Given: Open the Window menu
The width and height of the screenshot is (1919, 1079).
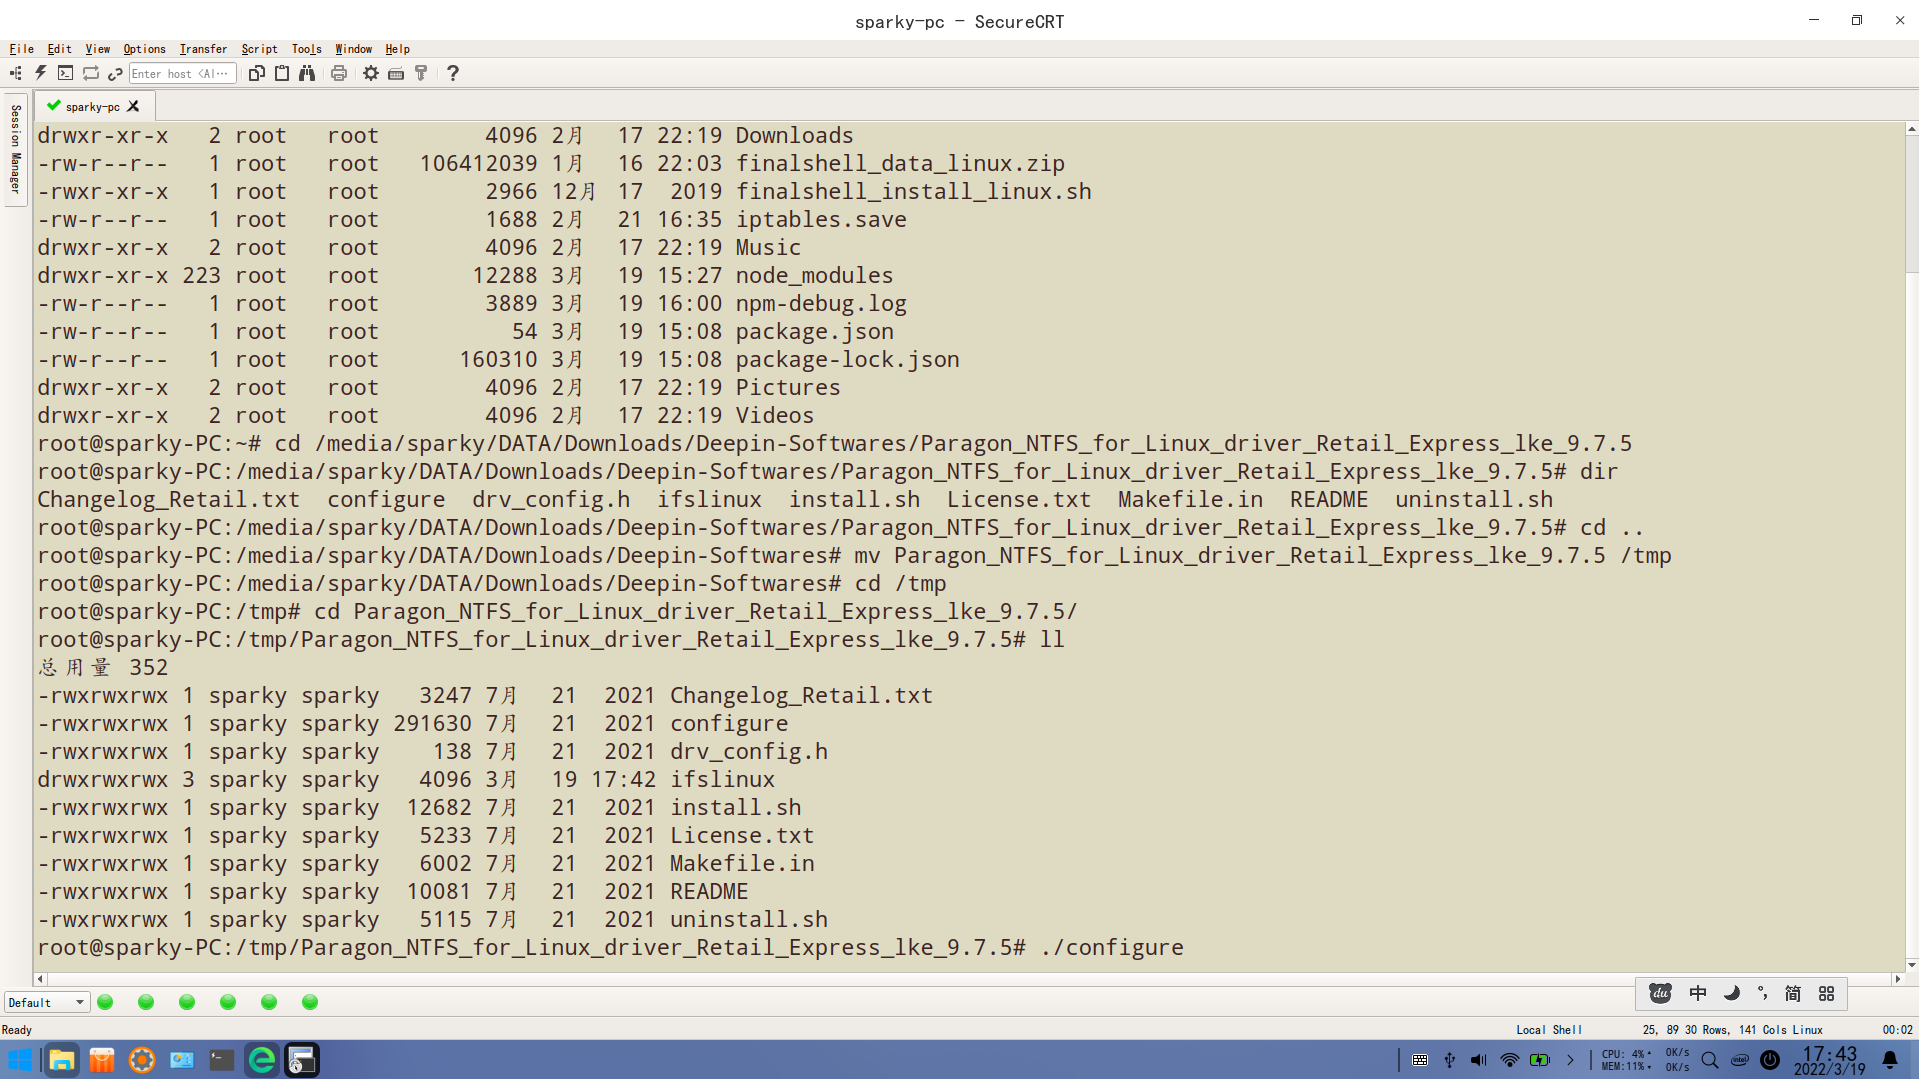Looking at the screenshot, I should 354,49.
